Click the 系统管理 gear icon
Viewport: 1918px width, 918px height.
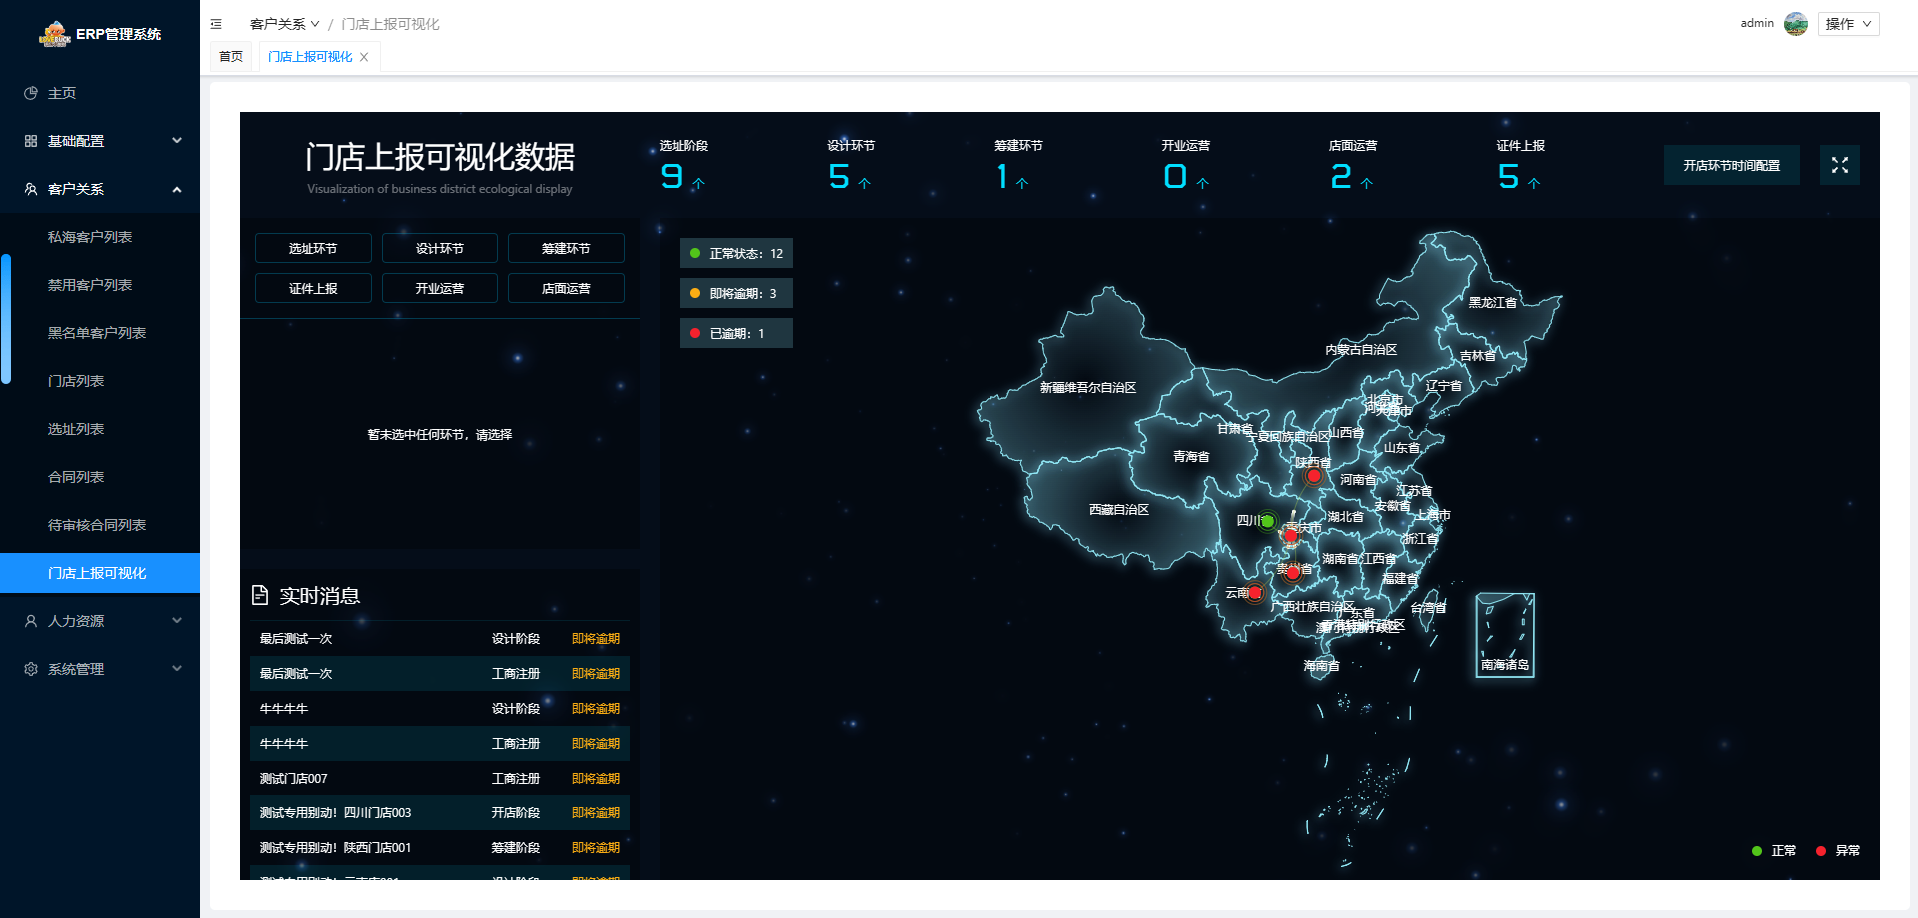click(31, 669)
